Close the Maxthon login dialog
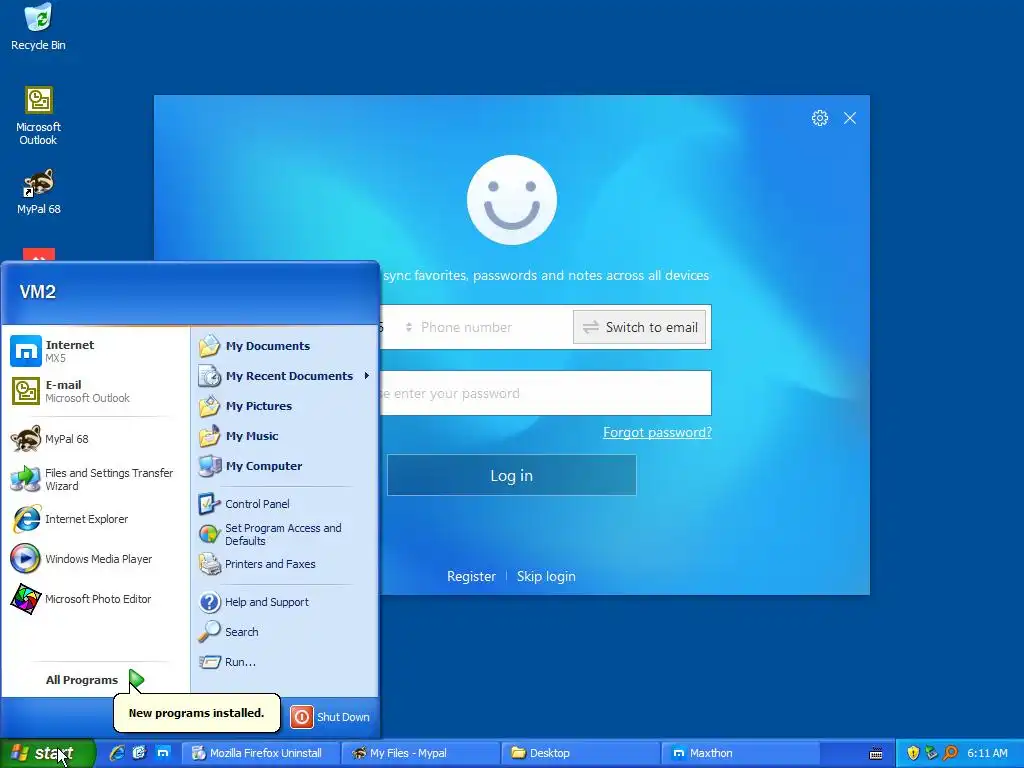This screenshot has height=768, width=1024. pyautogui.click(x=850, y=118)
